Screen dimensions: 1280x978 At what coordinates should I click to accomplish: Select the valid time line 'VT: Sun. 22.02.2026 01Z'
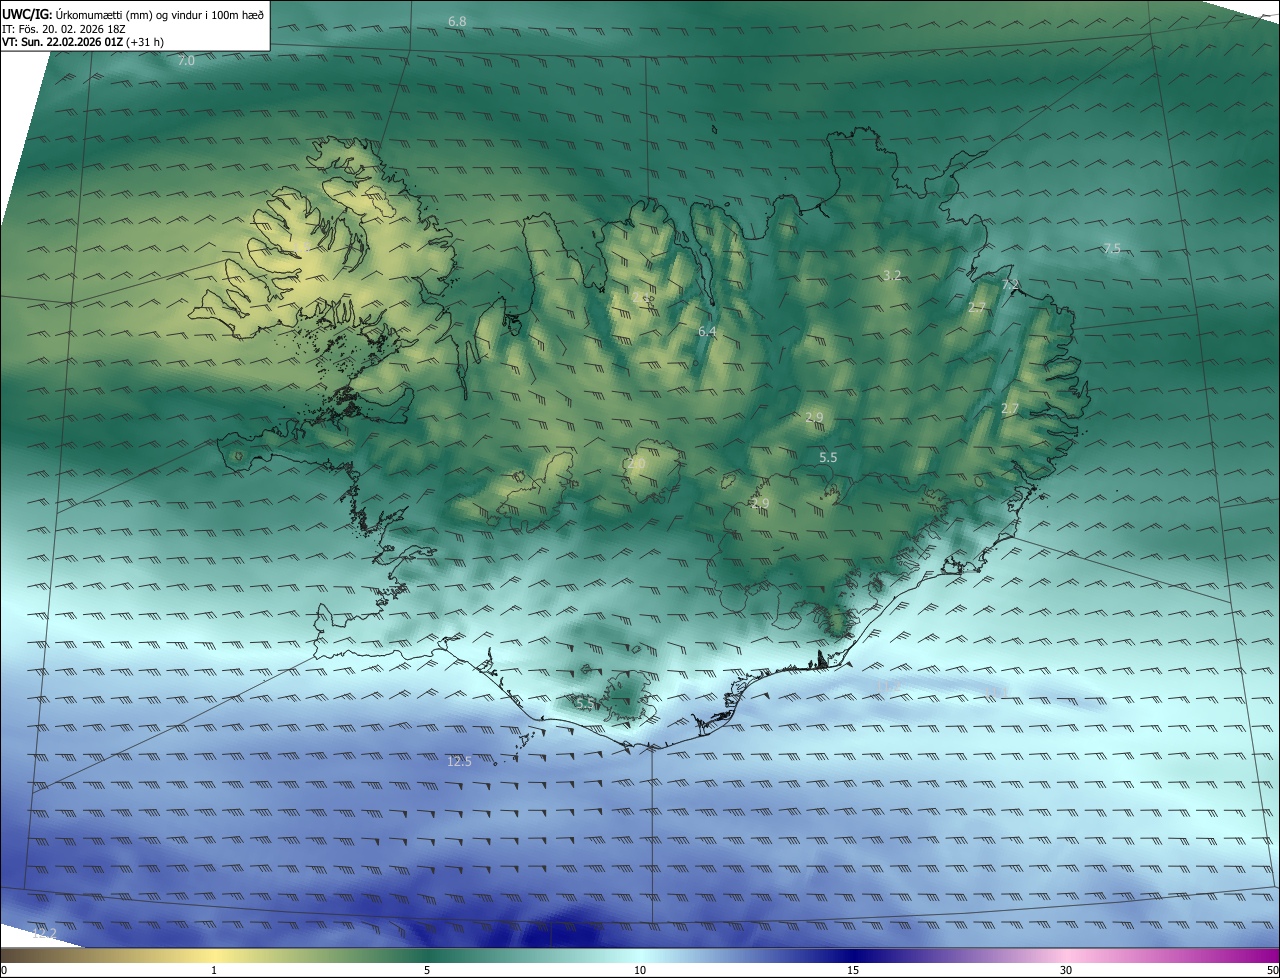pos(83,42)
